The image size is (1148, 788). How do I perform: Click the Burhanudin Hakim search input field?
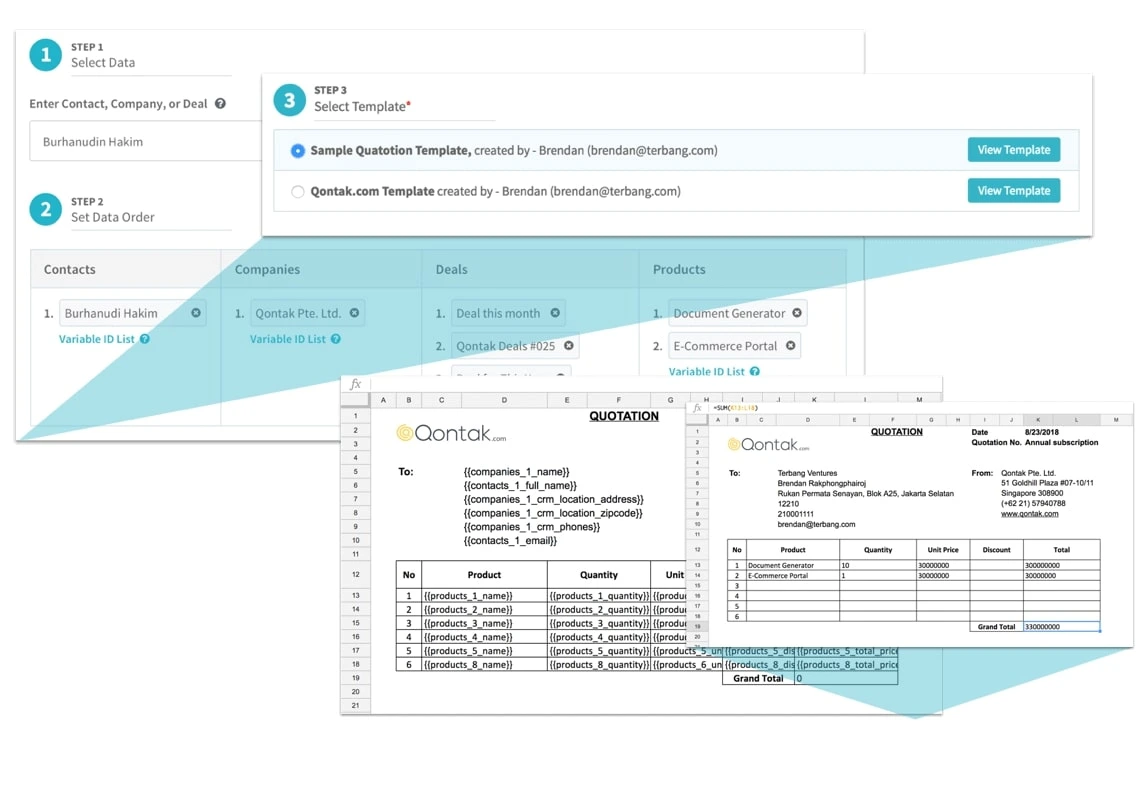pos(145,141)
